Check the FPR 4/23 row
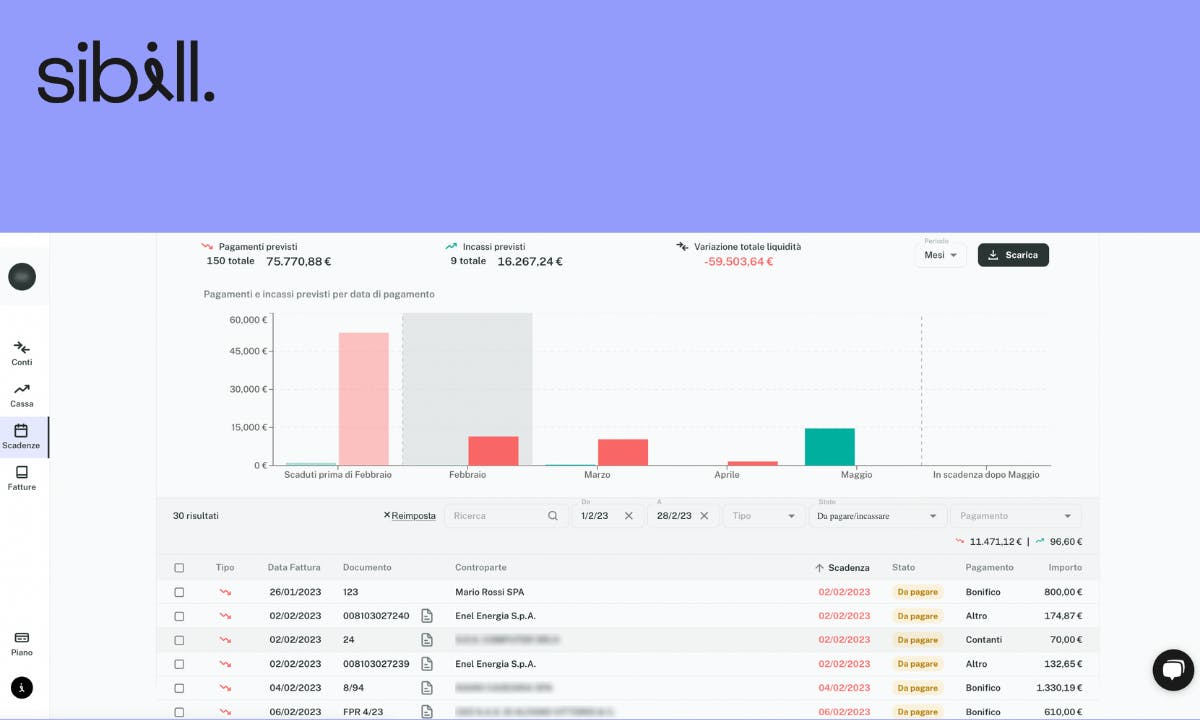Viewport: 1200px width, 720px height. (x=179, y=712)
